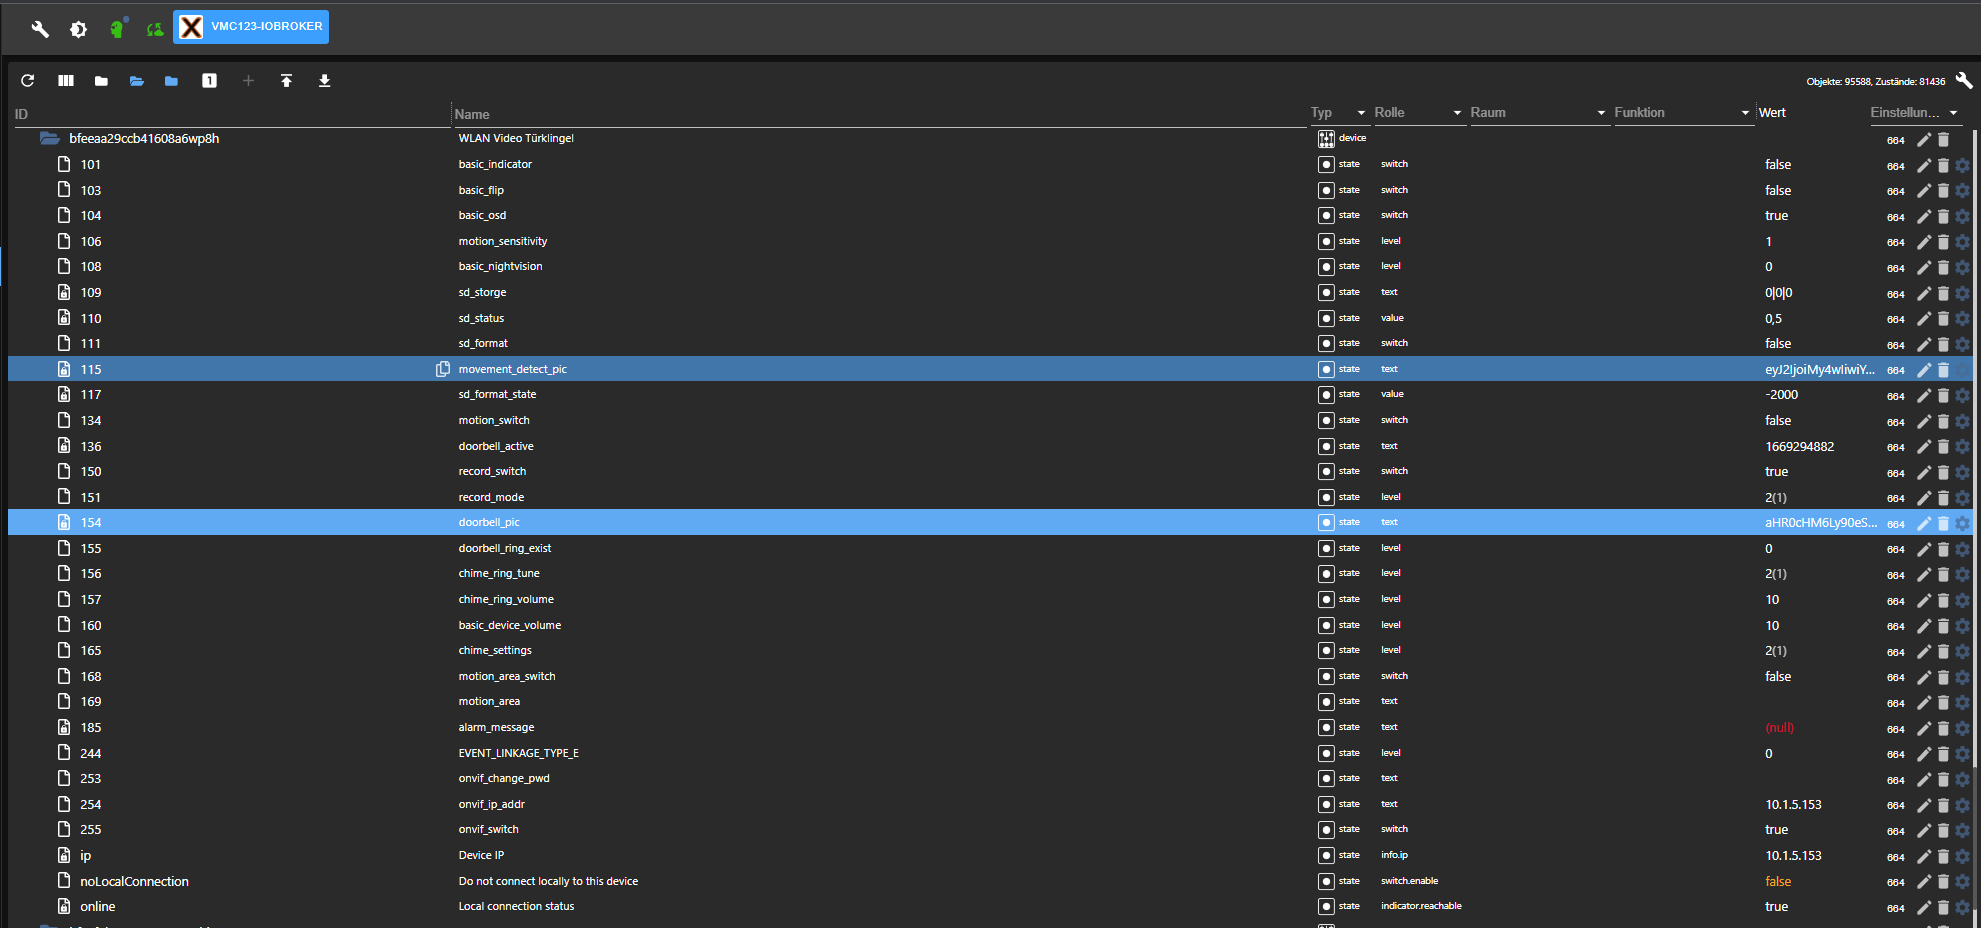Open the admin wrench menu
1981x928 pixels.
38,29
